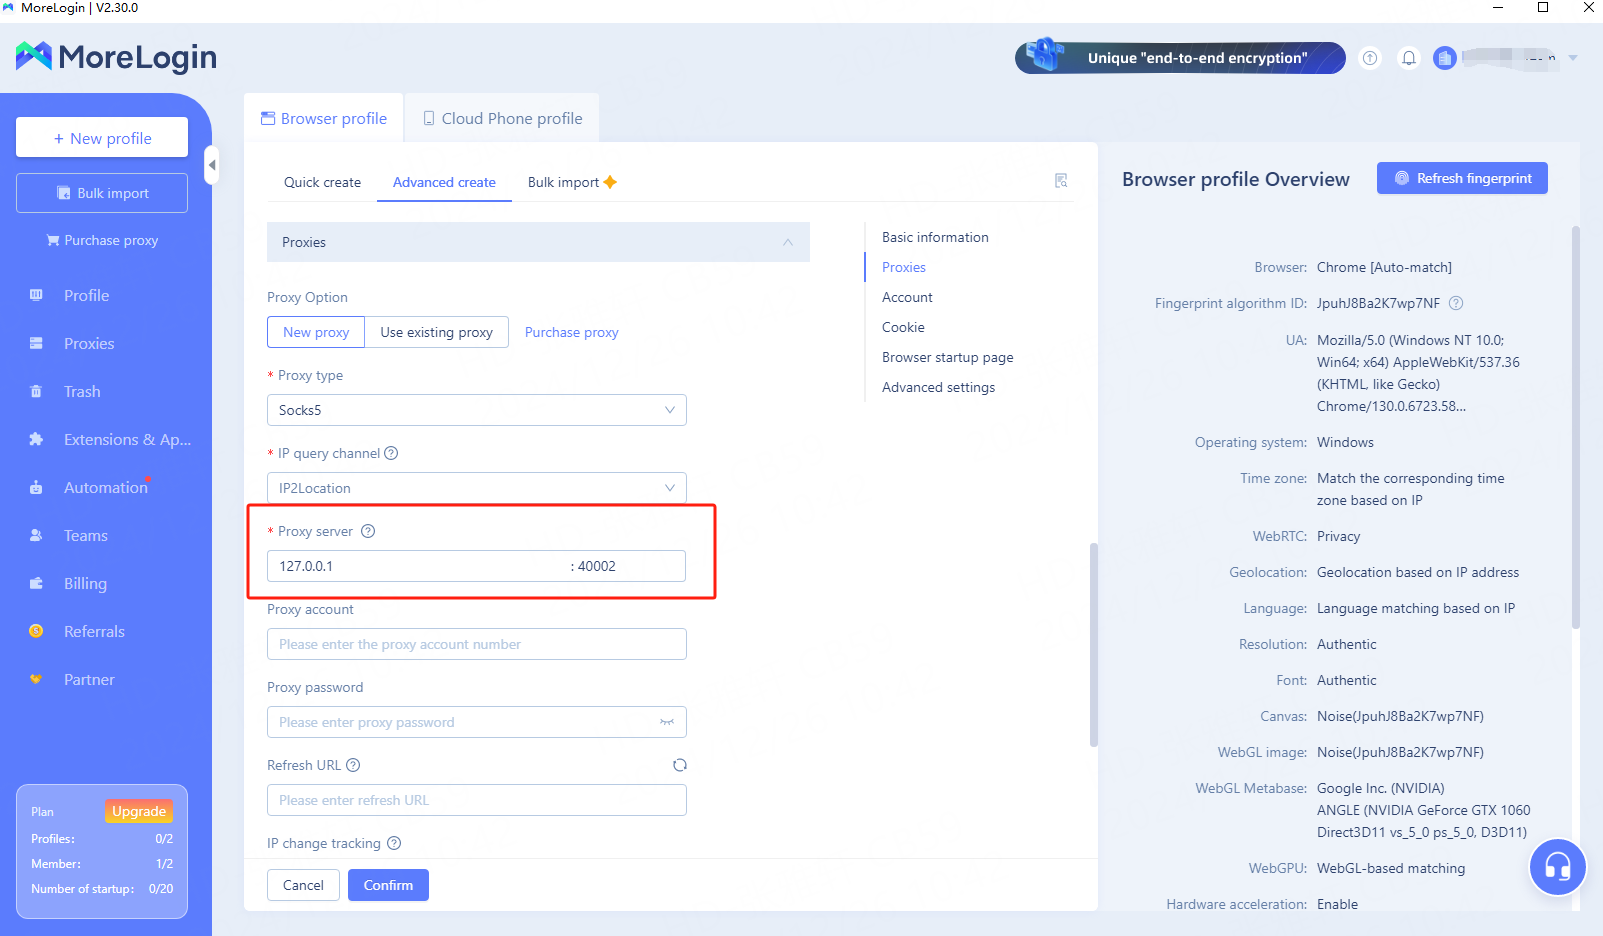Click the upload arrow icon in header
The height and width of the screenshot is (936, 1603).
1370,58
